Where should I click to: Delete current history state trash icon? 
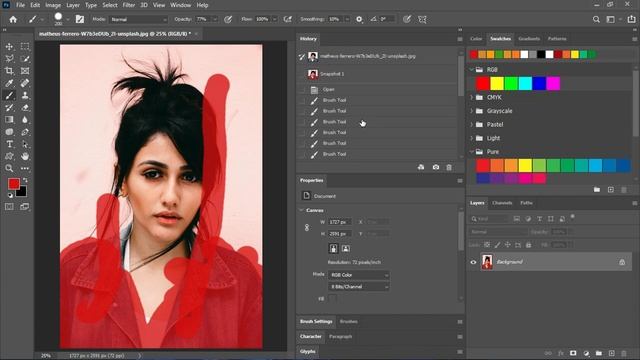(449, 167)
